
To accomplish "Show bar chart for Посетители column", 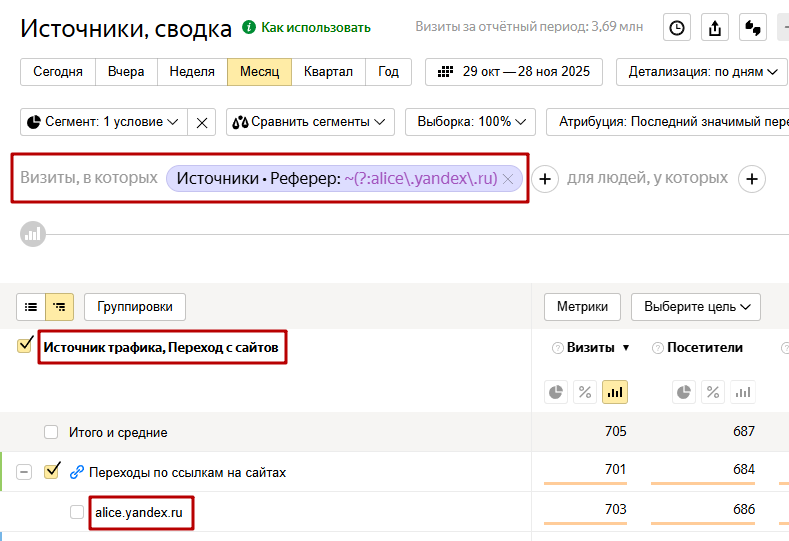I will click(741, 392).
